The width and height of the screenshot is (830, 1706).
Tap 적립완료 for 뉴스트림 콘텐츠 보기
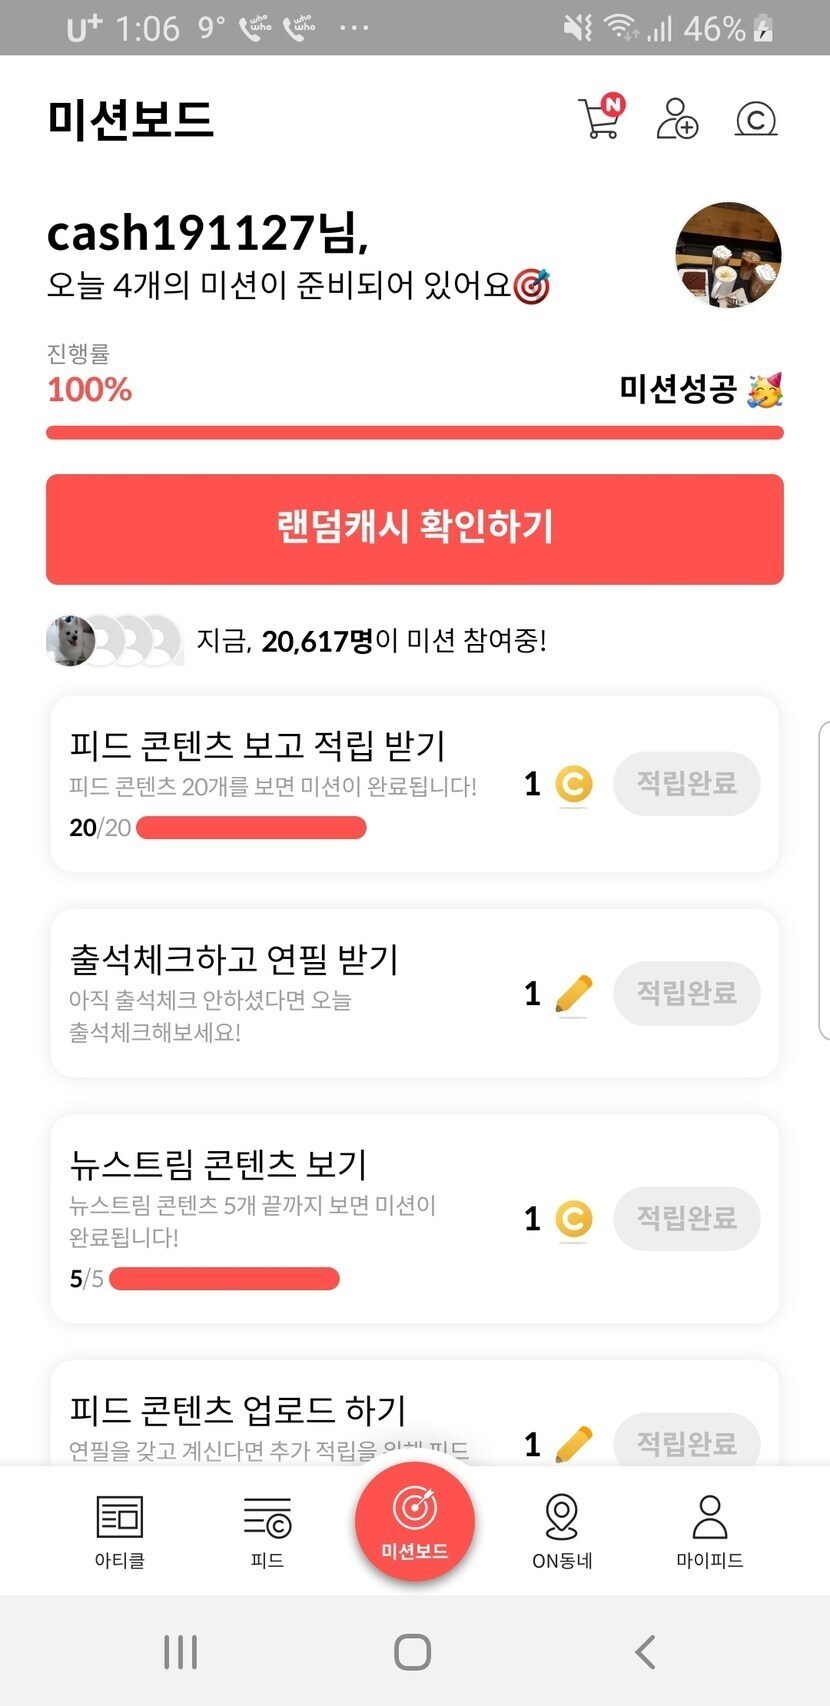tap(686, 1218)
